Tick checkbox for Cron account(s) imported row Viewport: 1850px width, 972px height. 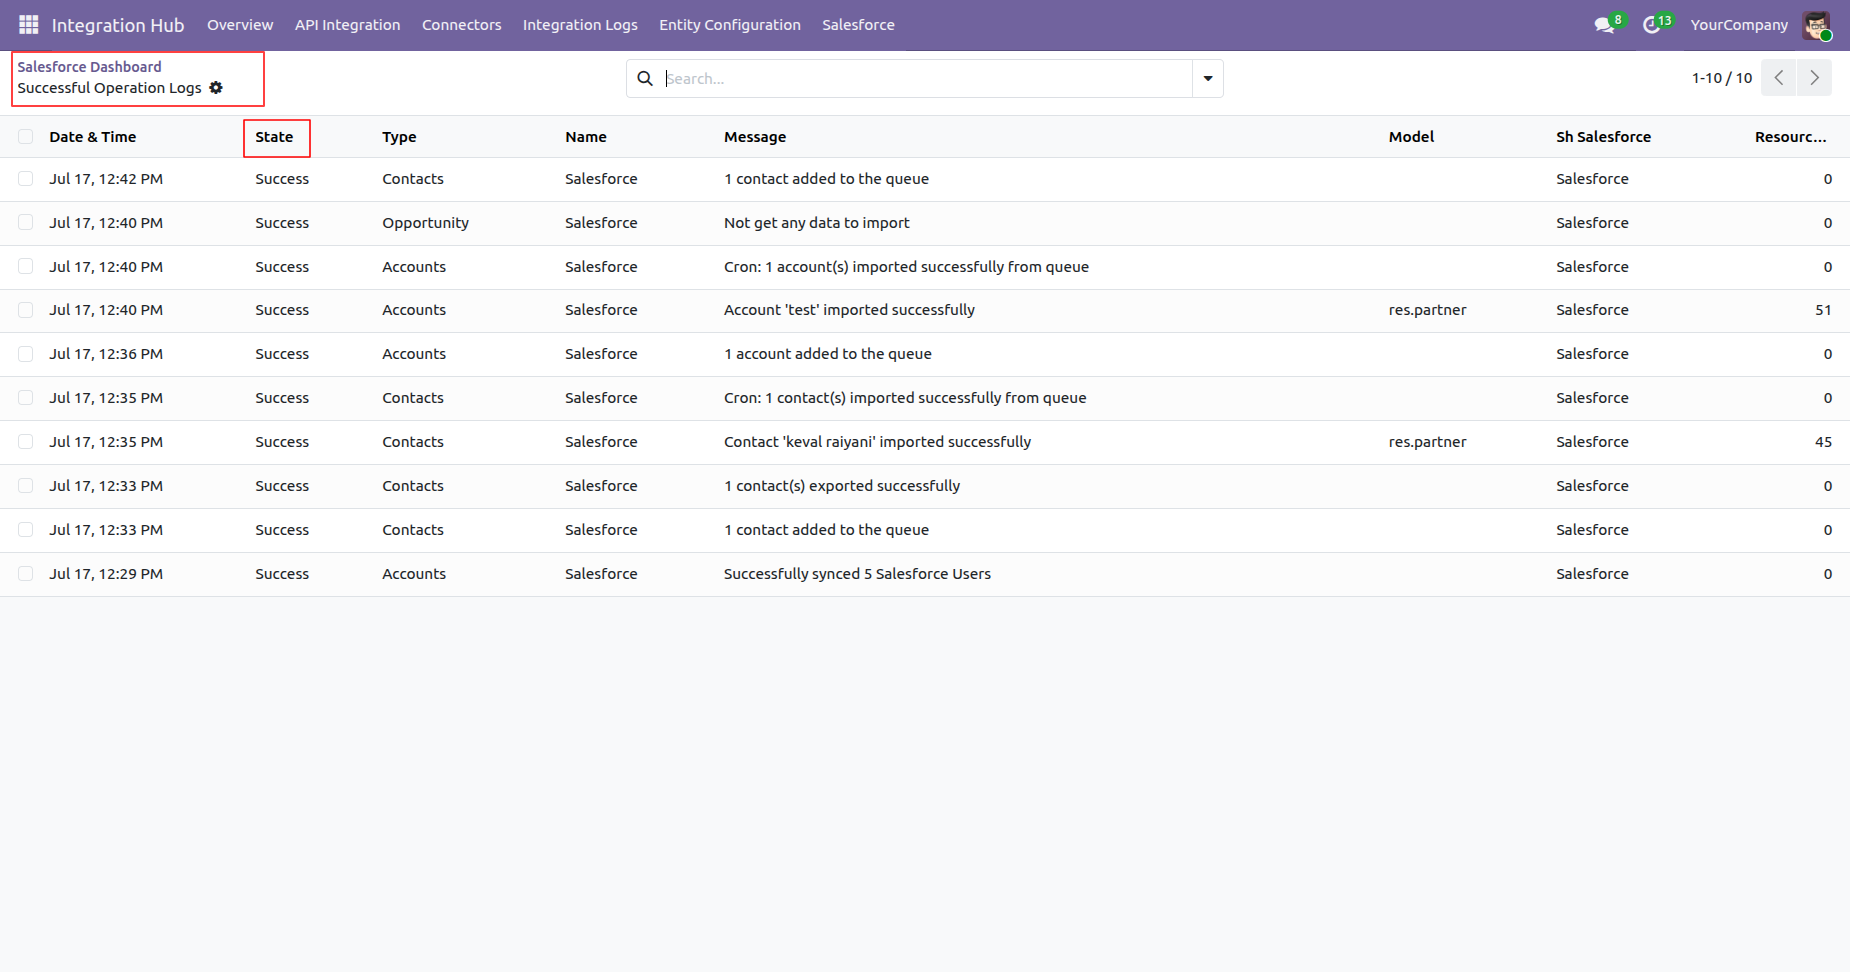(26, 267)
